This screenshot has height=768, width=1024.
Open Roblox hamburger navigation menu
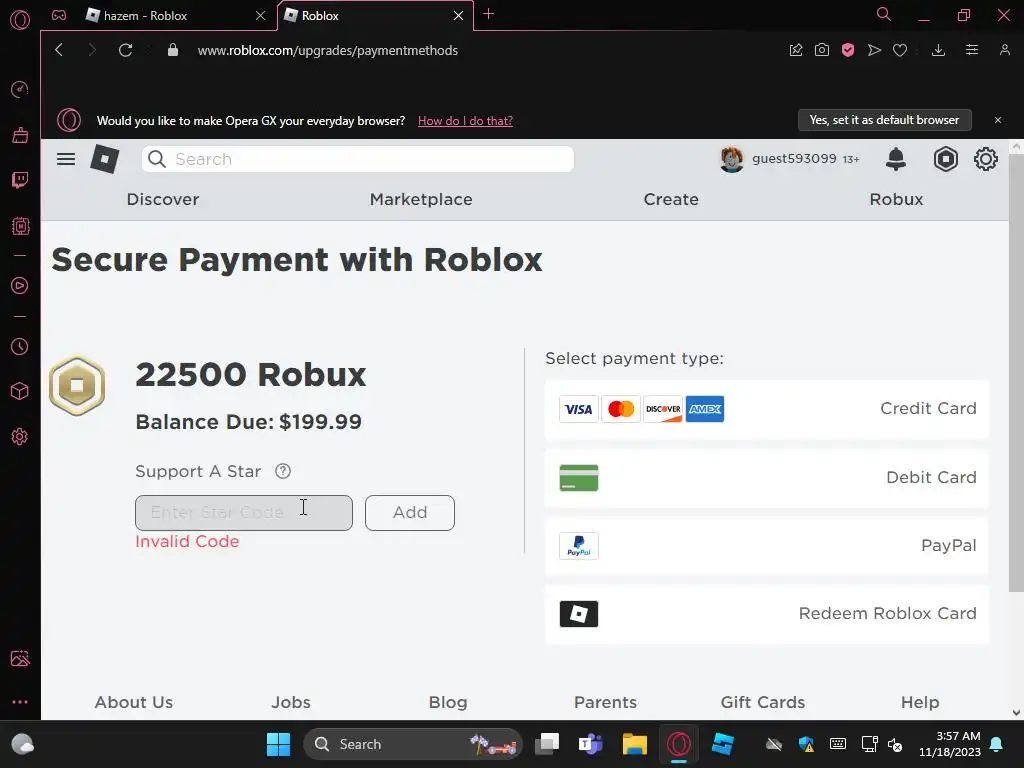pos(66,159)
